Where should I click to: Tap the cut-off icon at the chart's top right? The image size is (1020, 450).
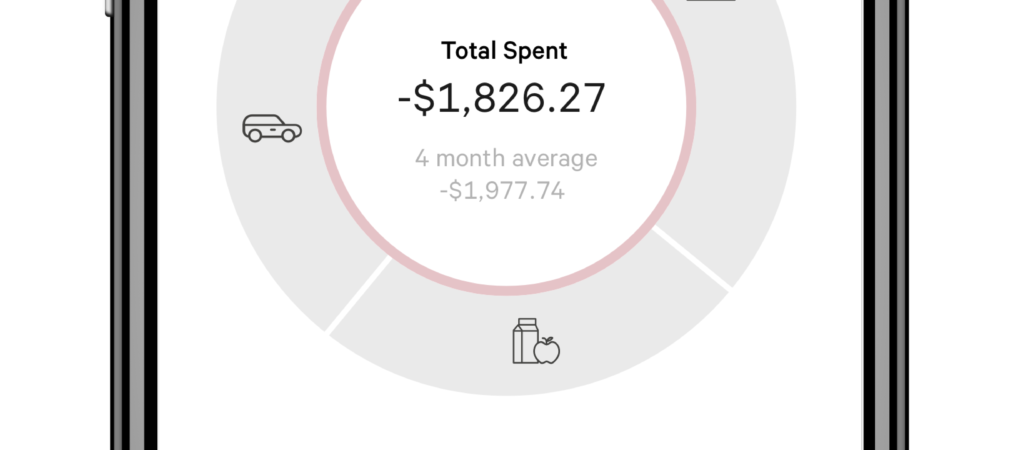pos(711,3)
